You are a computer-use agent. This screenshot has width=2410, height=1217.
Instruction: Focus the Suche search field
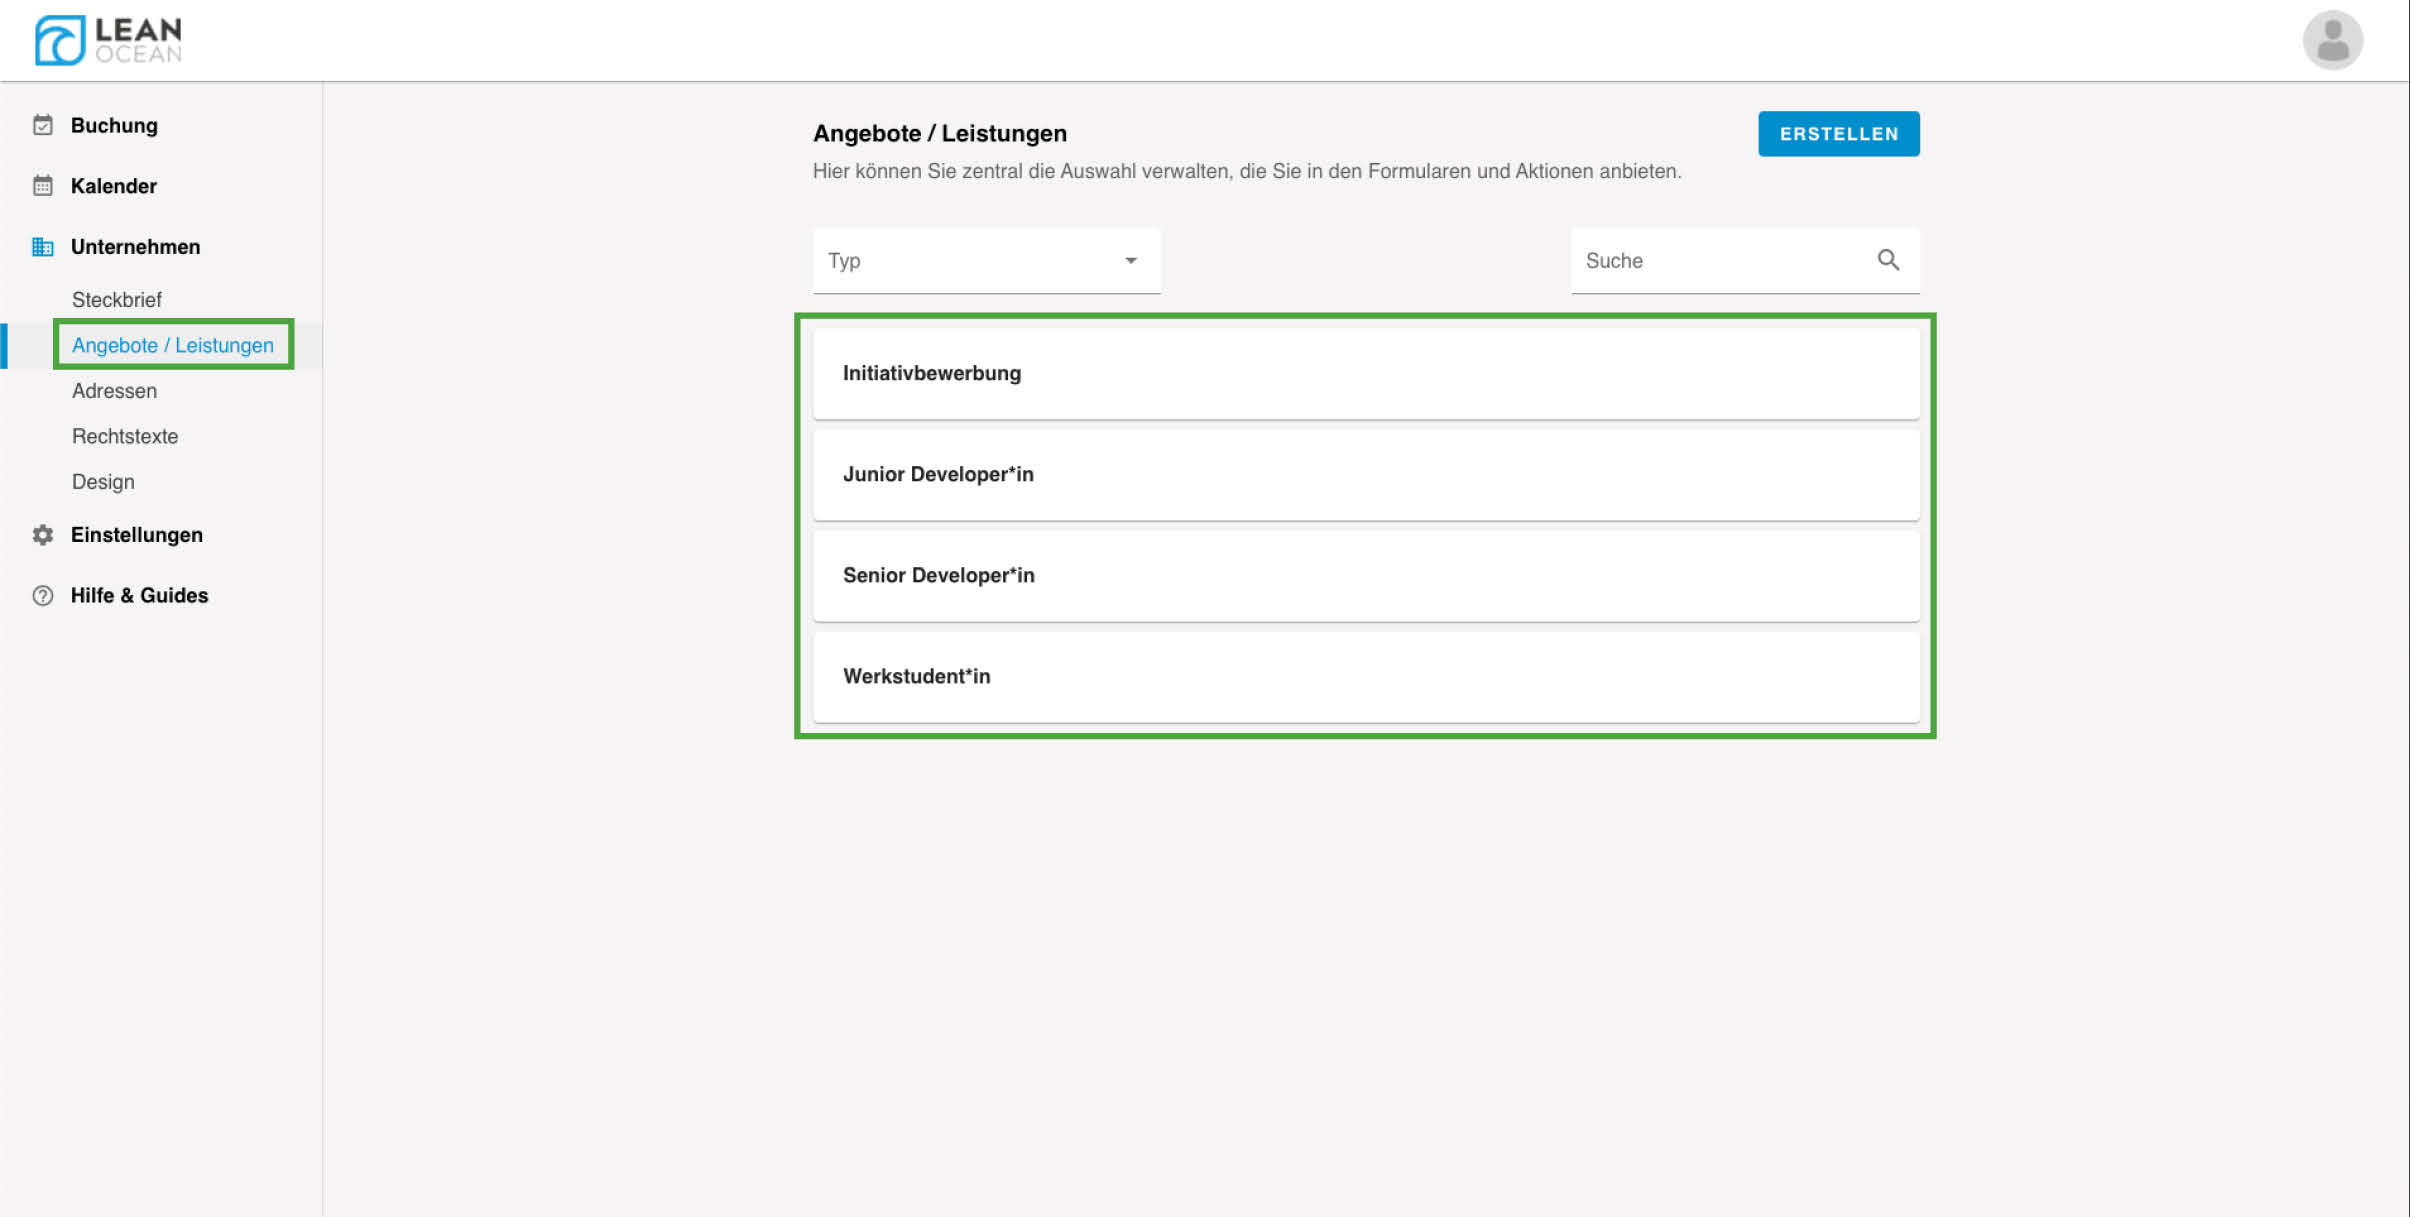[1715, 261]
